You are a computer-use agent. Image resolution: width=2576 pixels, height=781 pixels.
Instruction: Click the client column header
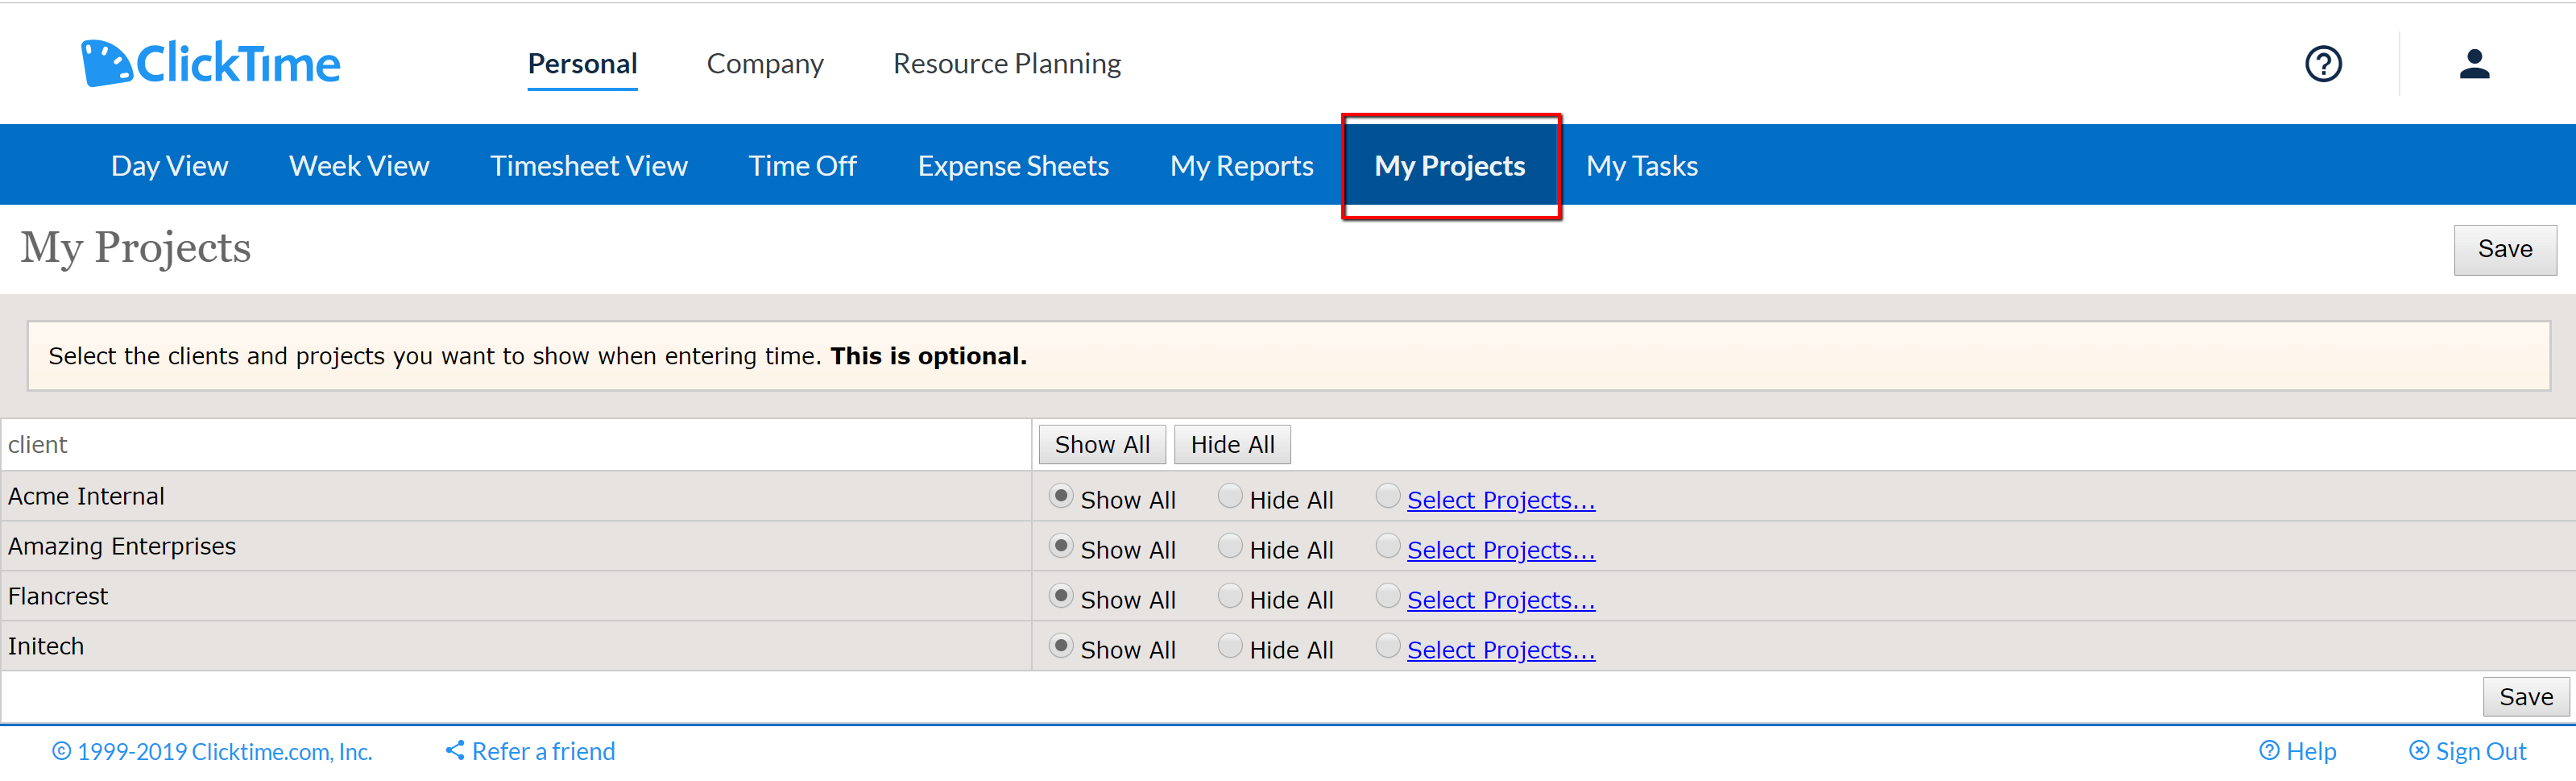(38, 444)
